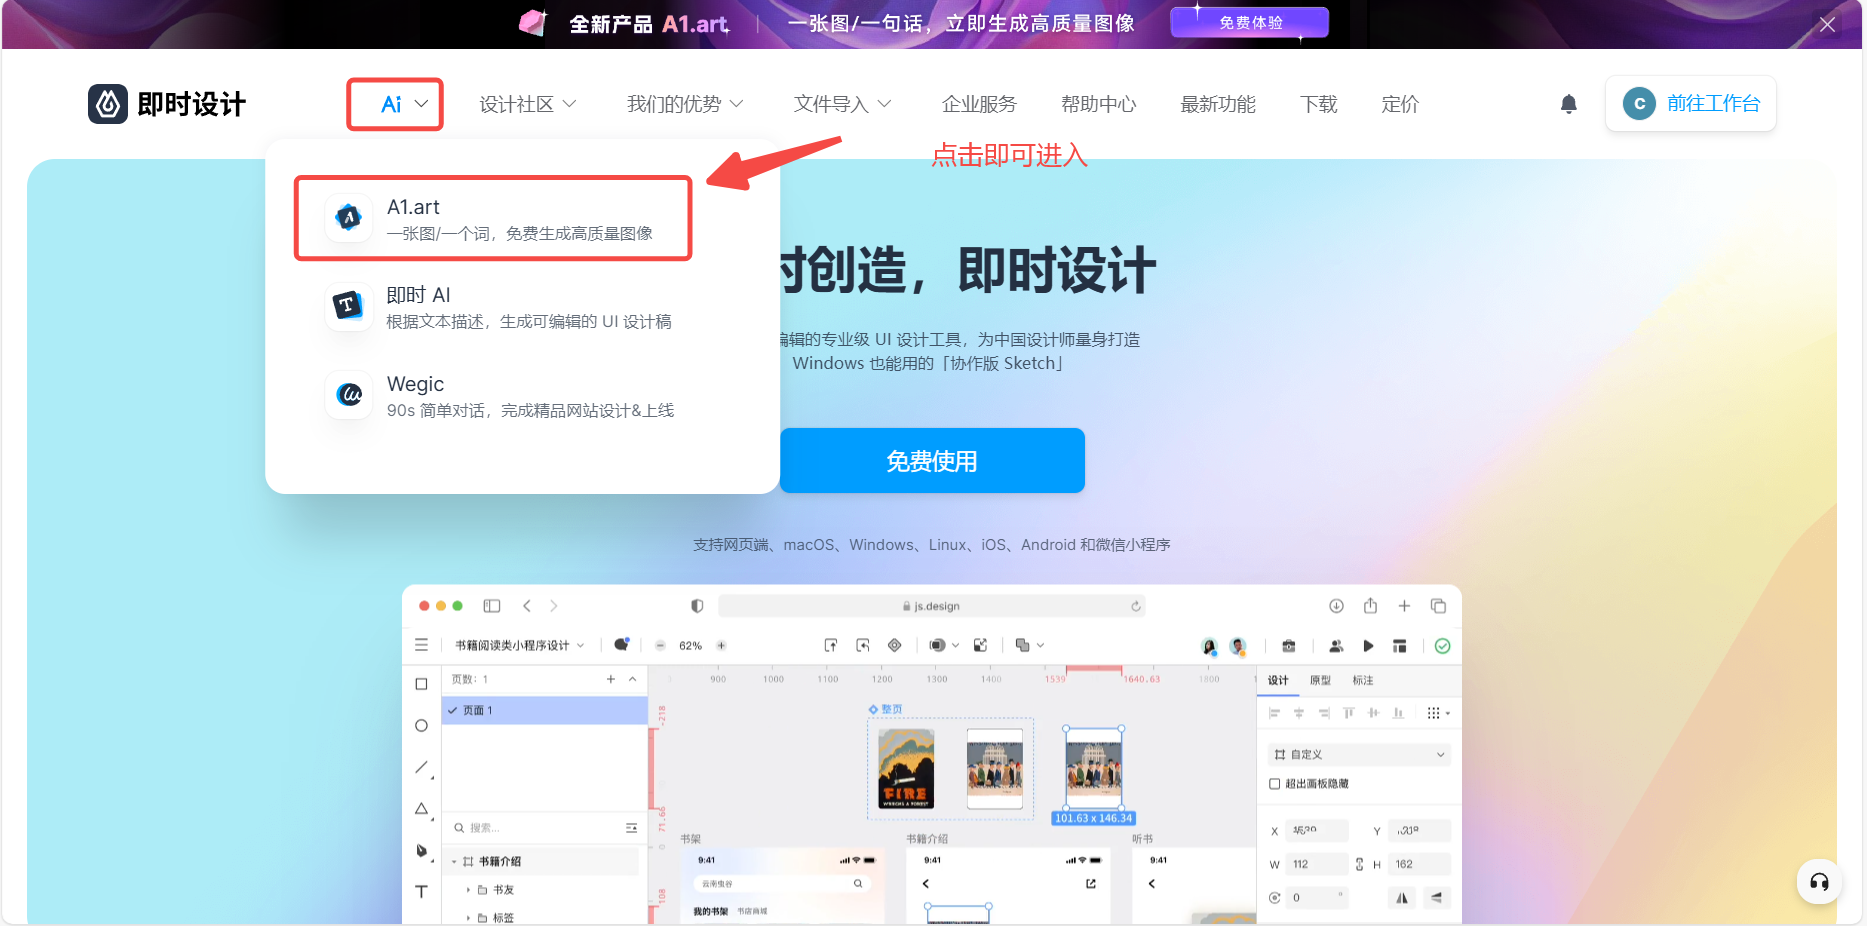Go to 帮助中心
This screenshot has height=926, width=1867.
point(1098,104)
